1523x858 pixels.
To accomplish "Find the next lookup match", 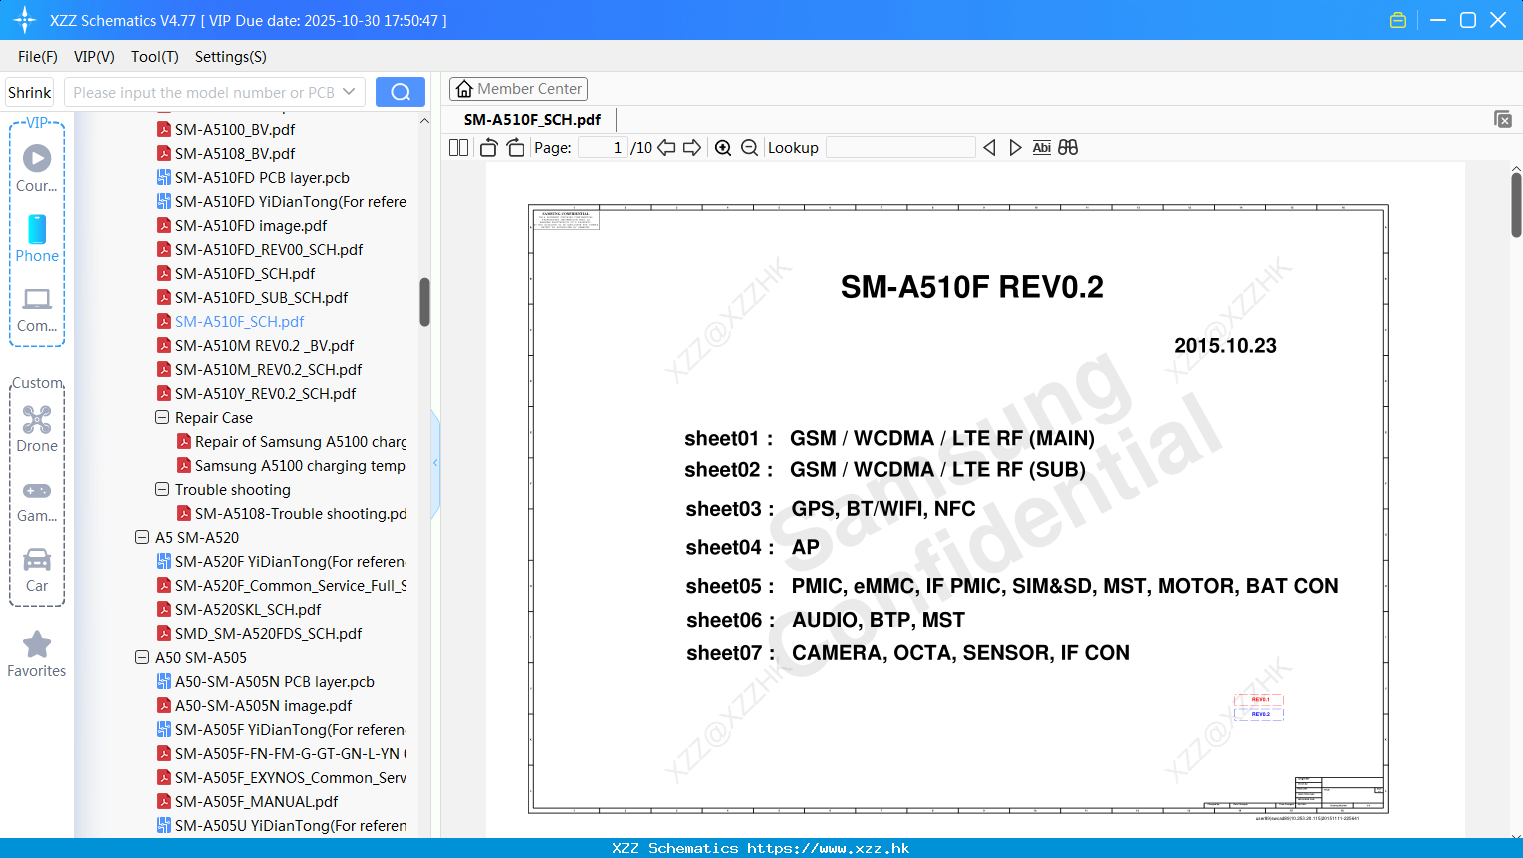I will pos(1015,148).
